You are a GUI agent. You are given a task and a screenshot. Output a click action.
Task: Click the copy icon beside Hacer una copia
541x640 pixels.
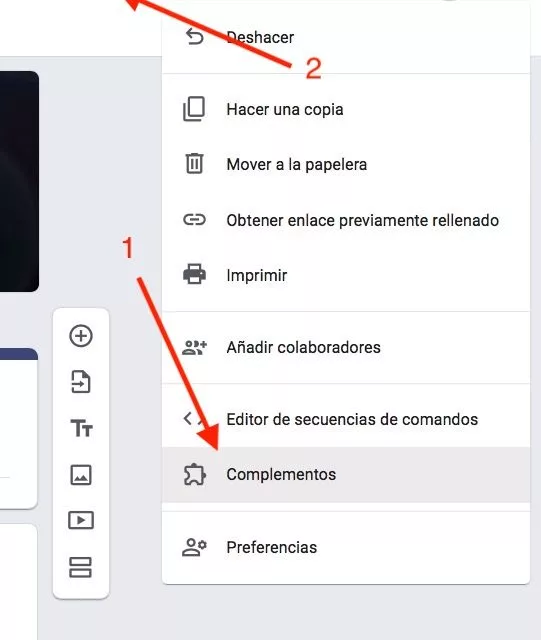coord(194,109)
